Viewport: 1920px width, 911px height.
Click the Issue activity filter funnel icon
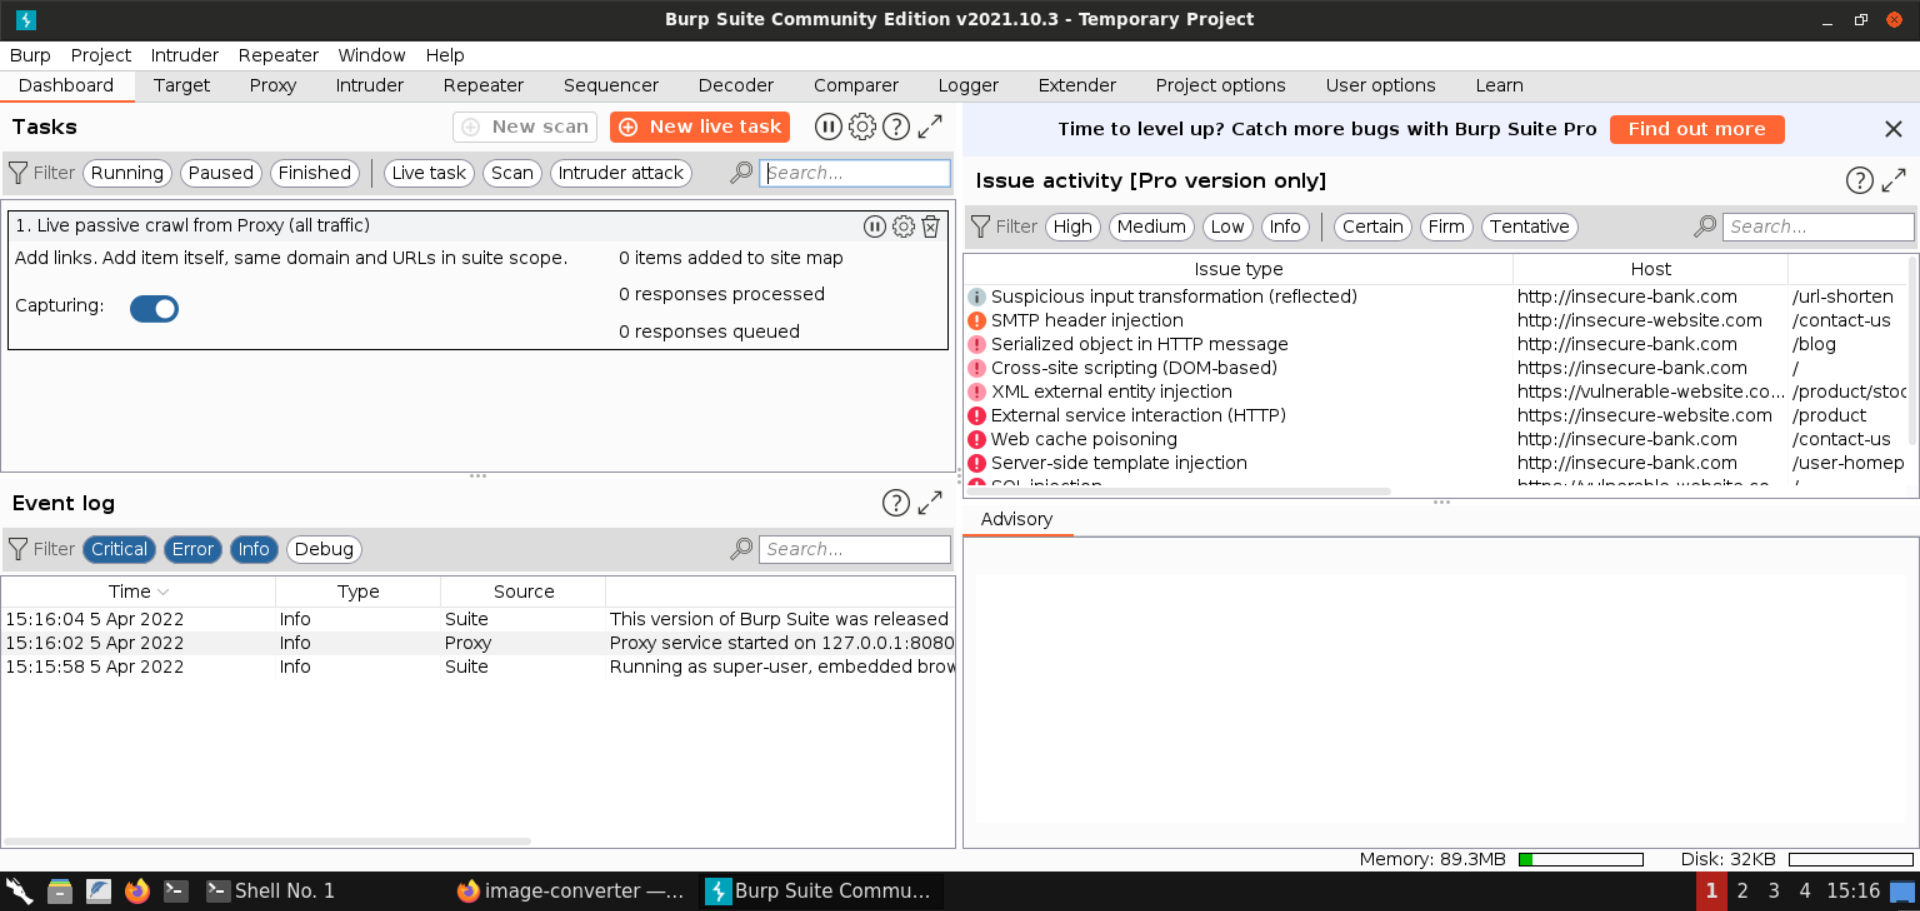pyautogui.click(x=981, y=227)
